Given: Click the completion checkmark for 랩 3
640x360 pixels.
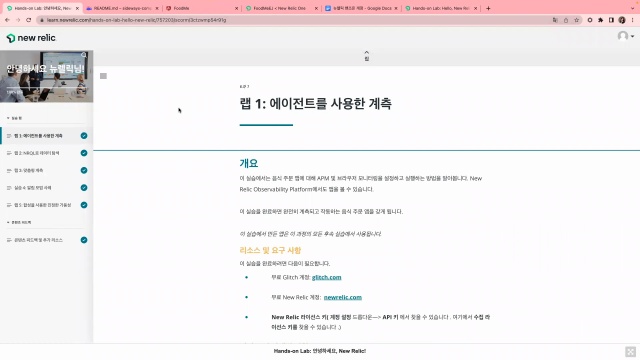Looking at the screenshot, I should (84, 170).
